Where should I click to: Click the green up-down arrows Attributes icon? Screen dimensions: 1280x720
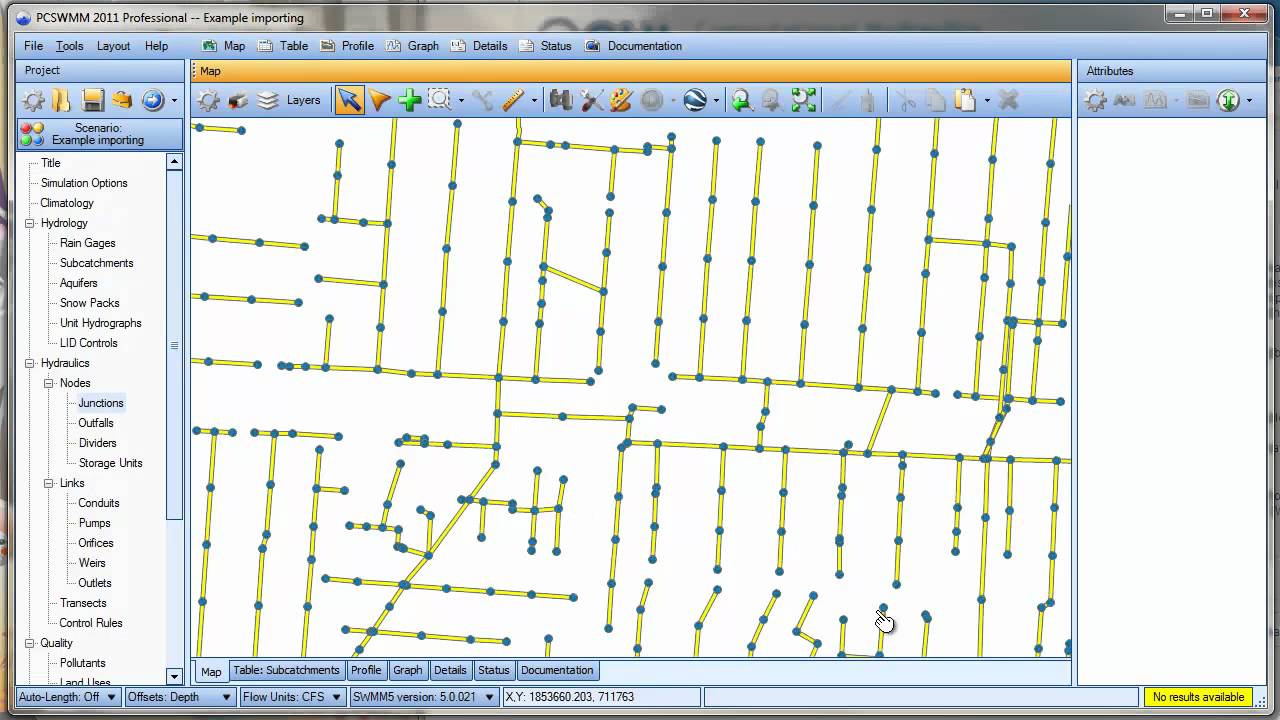point(1228,100)
